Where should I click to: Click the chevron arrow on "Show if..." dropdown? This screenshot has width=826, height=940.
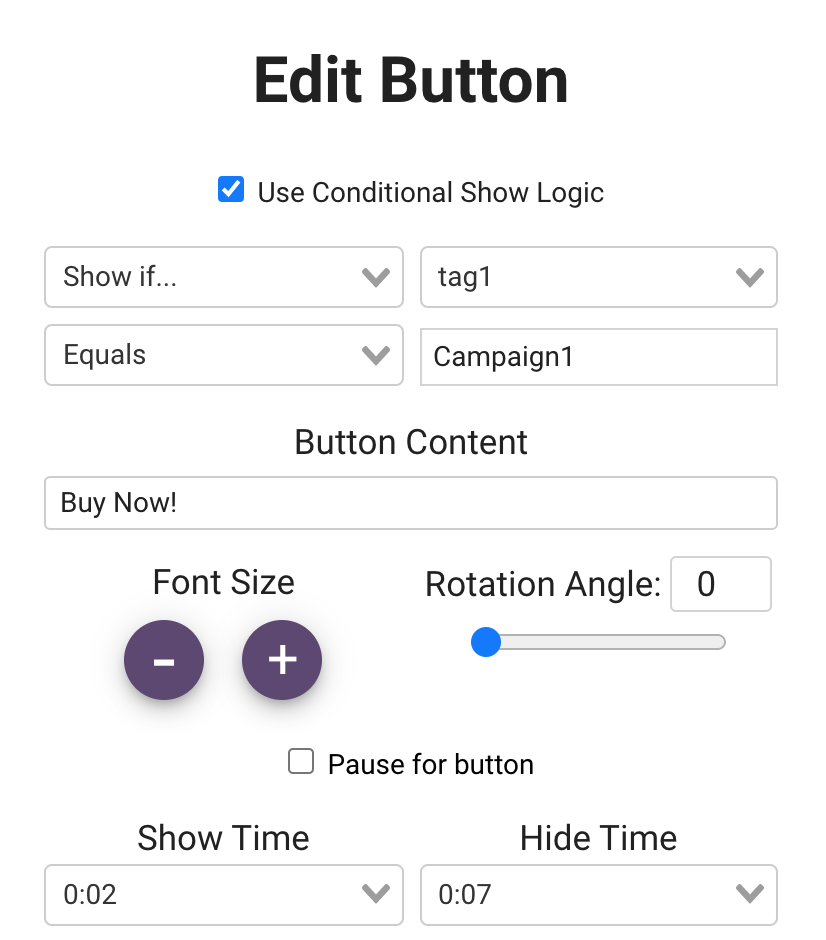click(375, 277)
